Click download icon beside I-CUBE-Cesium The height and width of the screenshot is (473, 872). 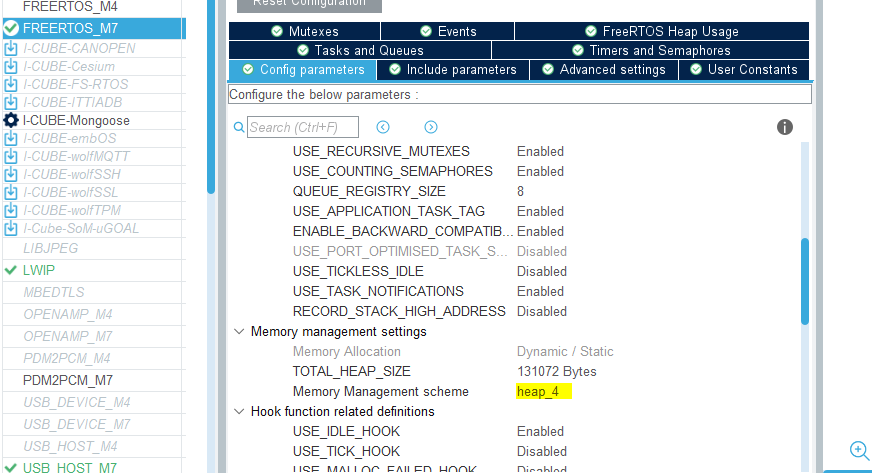(11, 66)
